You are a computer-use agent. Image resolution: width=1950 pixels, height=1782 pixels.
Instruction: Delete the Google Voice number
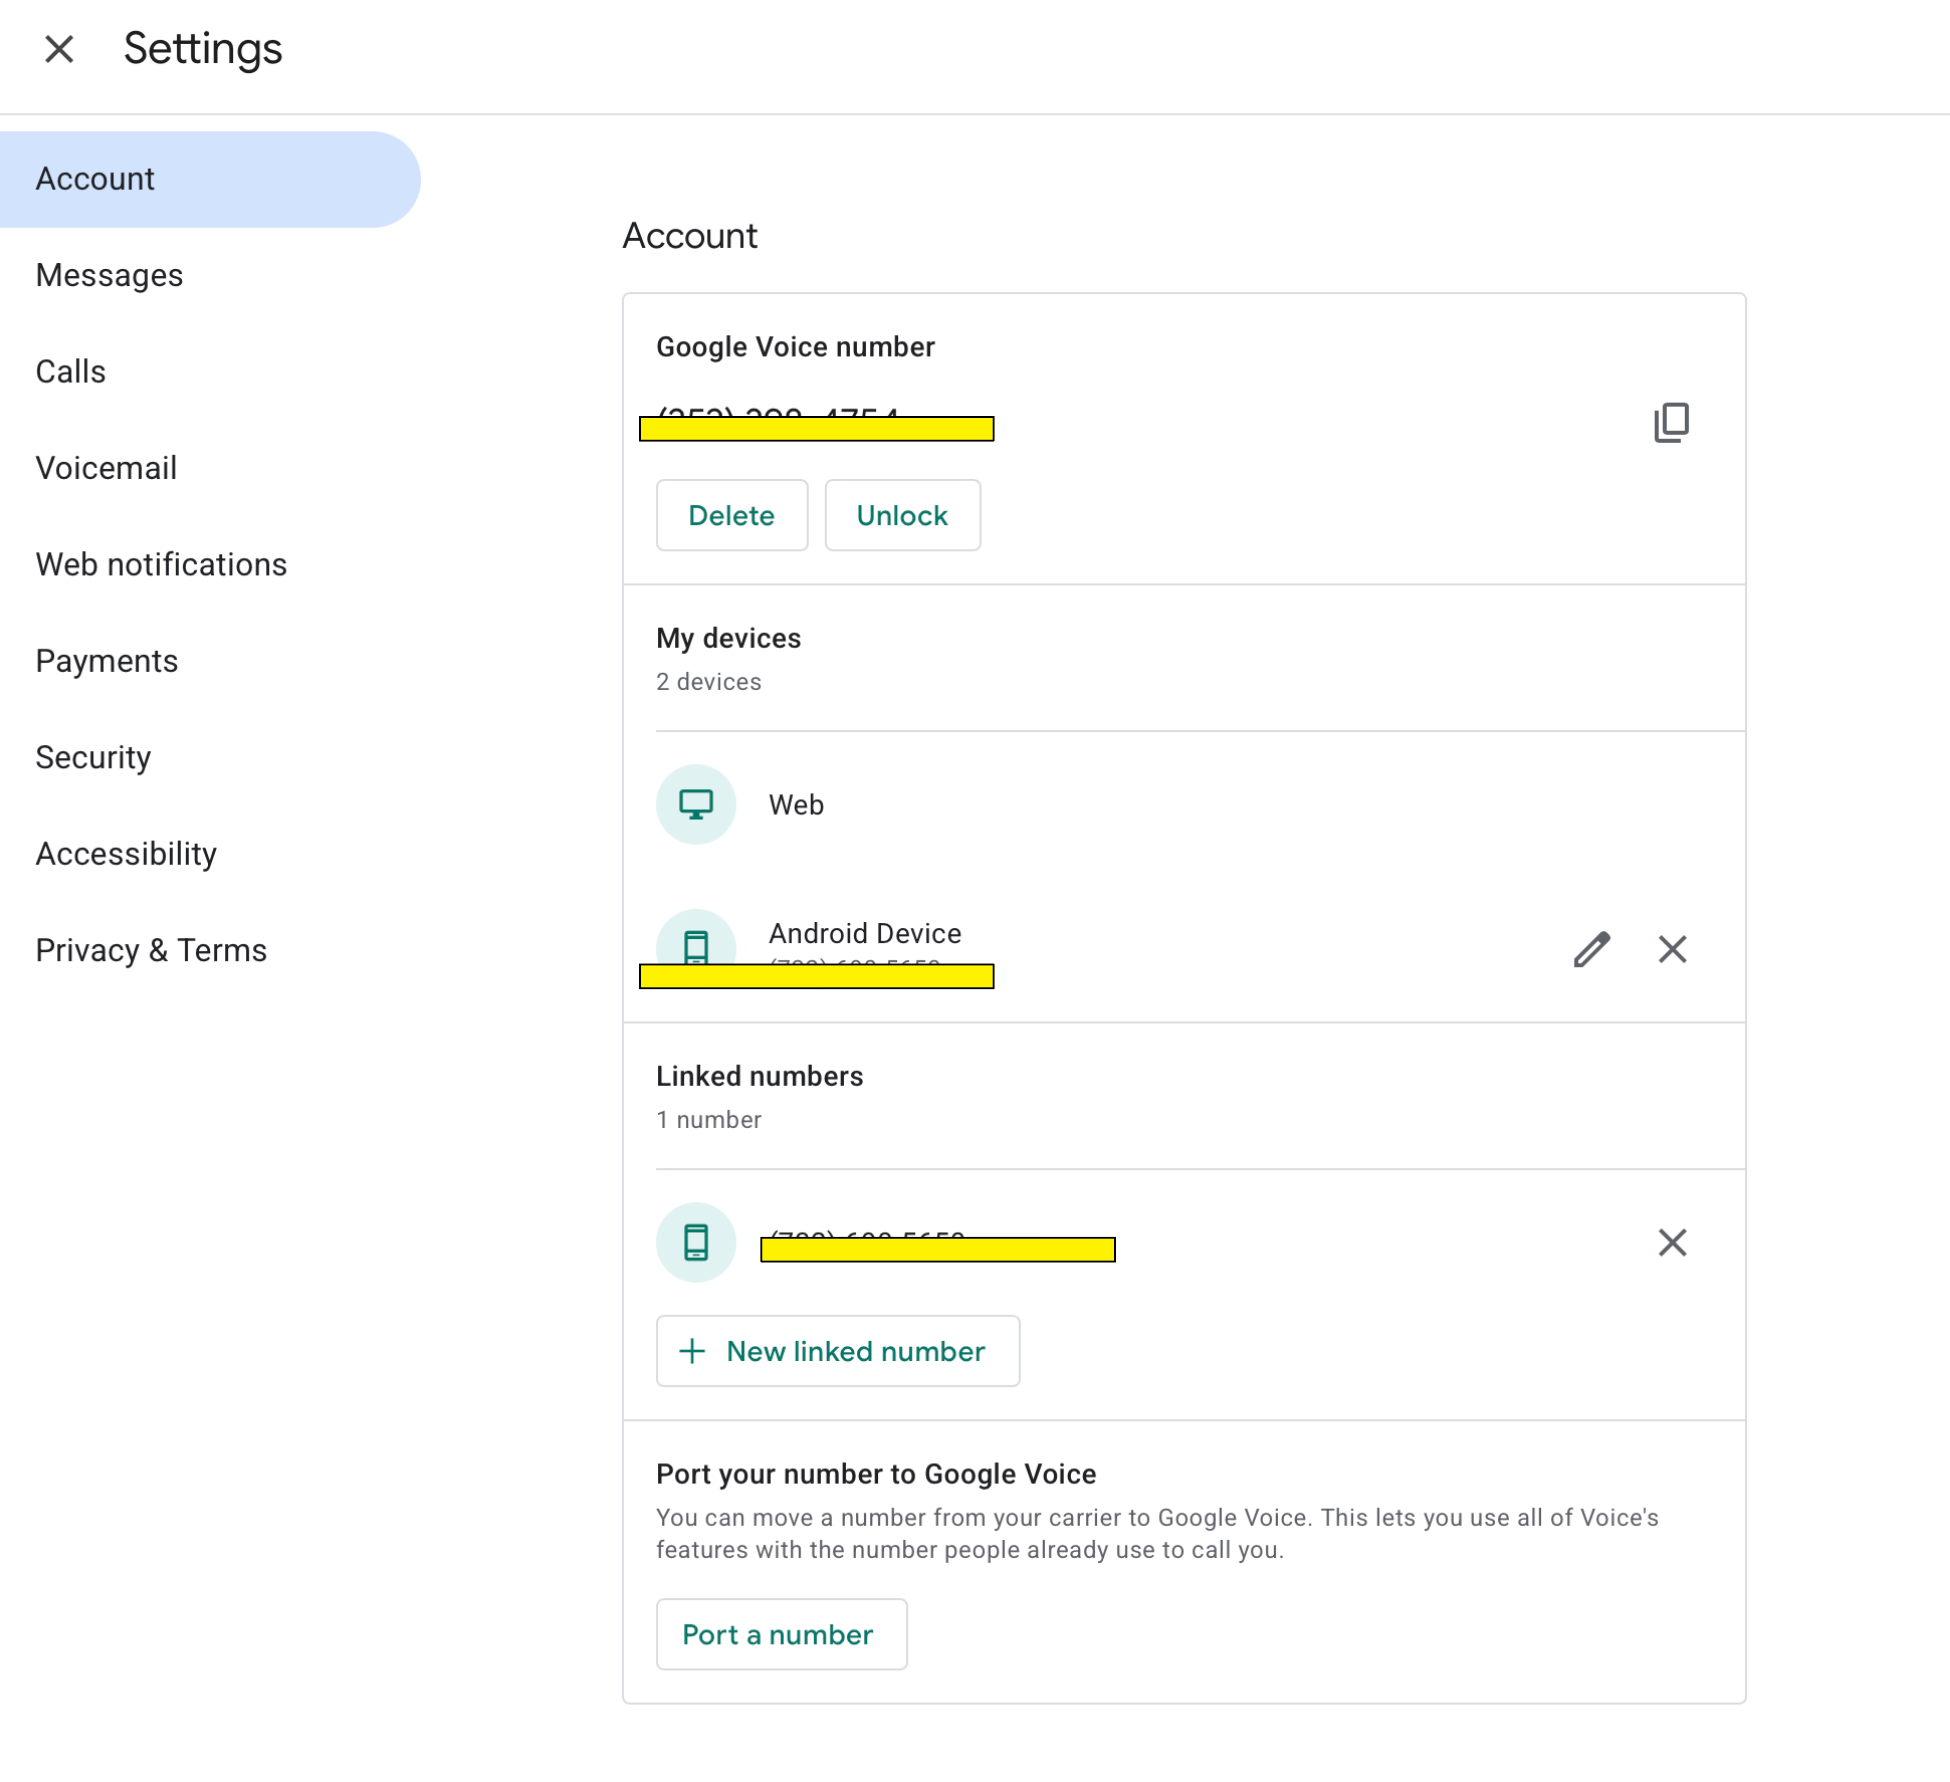pos(731,515)
